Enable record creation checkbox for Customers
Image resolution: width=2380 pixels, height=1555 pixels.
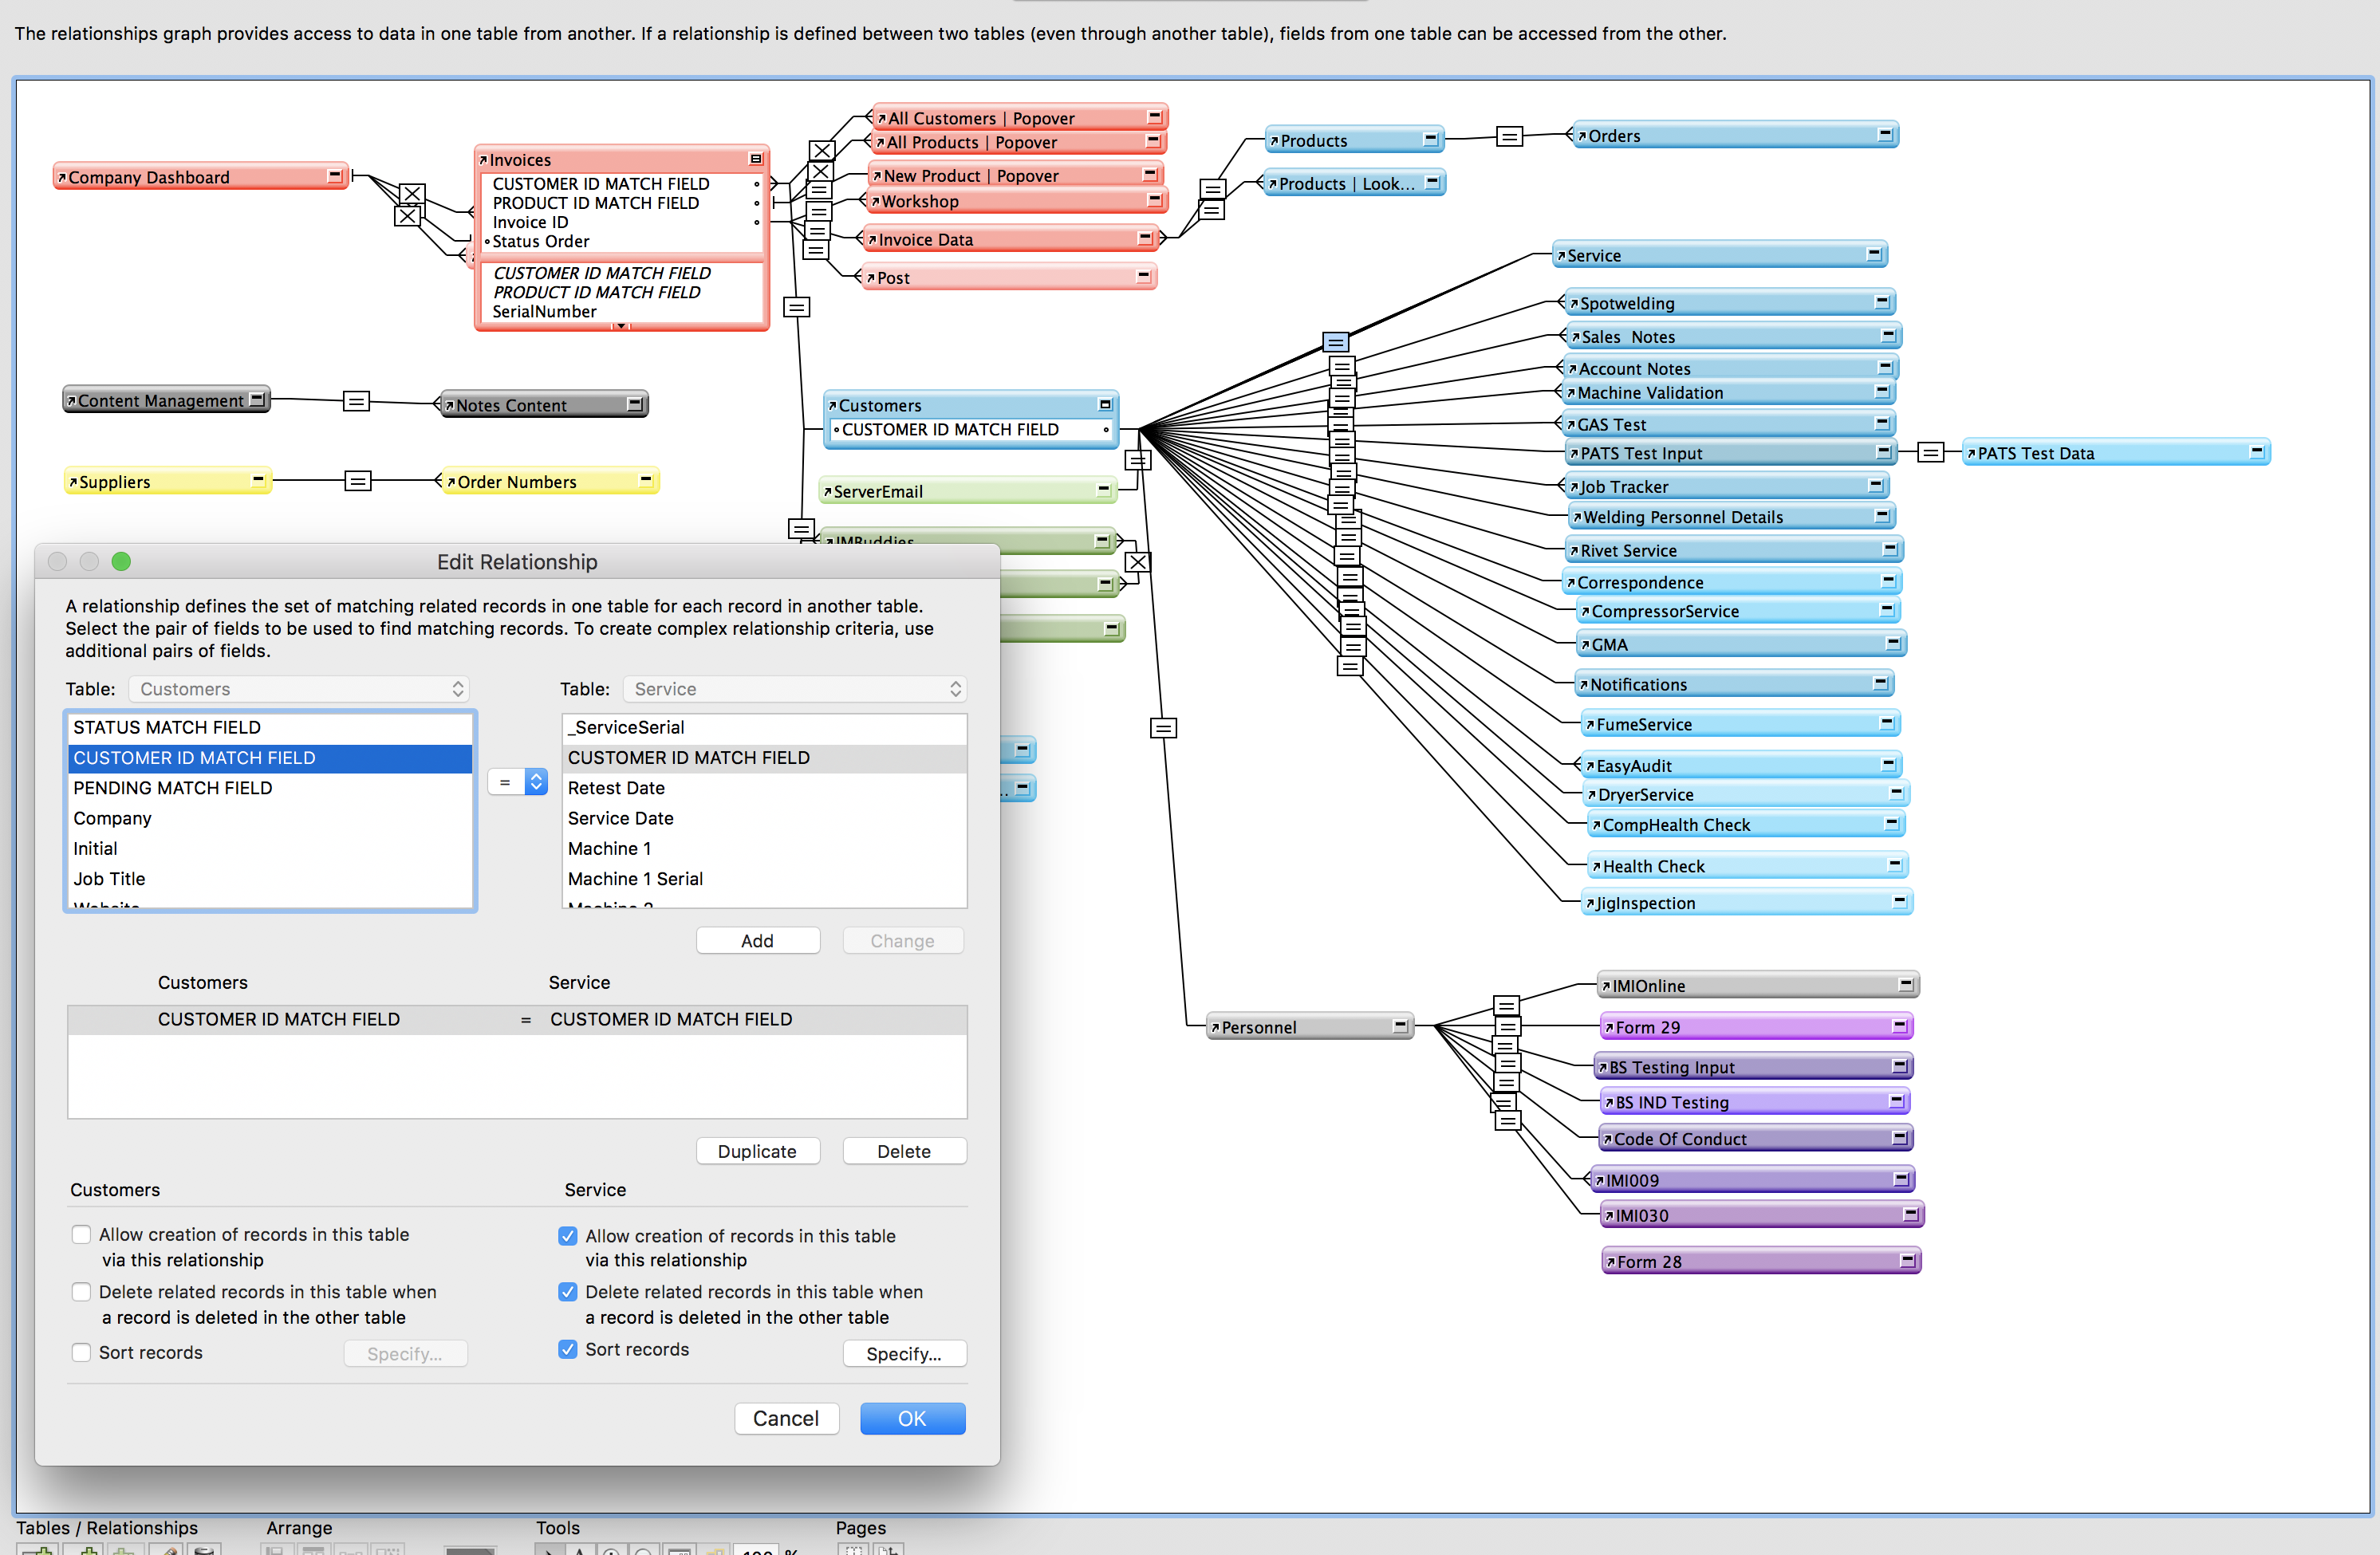[82, 1234]
